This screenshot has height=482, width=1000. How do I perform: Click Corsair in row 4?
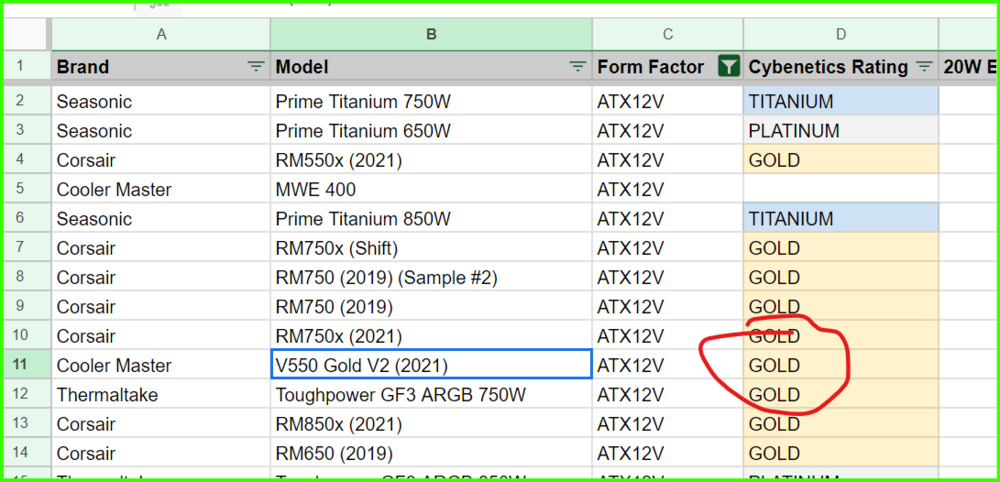click(x=161, y=159)
